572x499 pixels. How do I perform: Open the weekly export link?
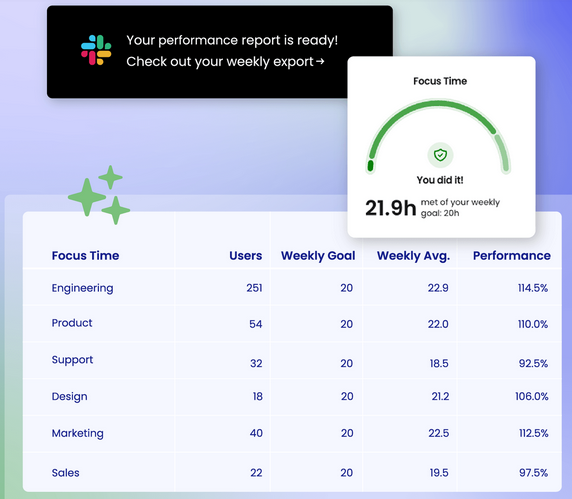click(225, 62)
